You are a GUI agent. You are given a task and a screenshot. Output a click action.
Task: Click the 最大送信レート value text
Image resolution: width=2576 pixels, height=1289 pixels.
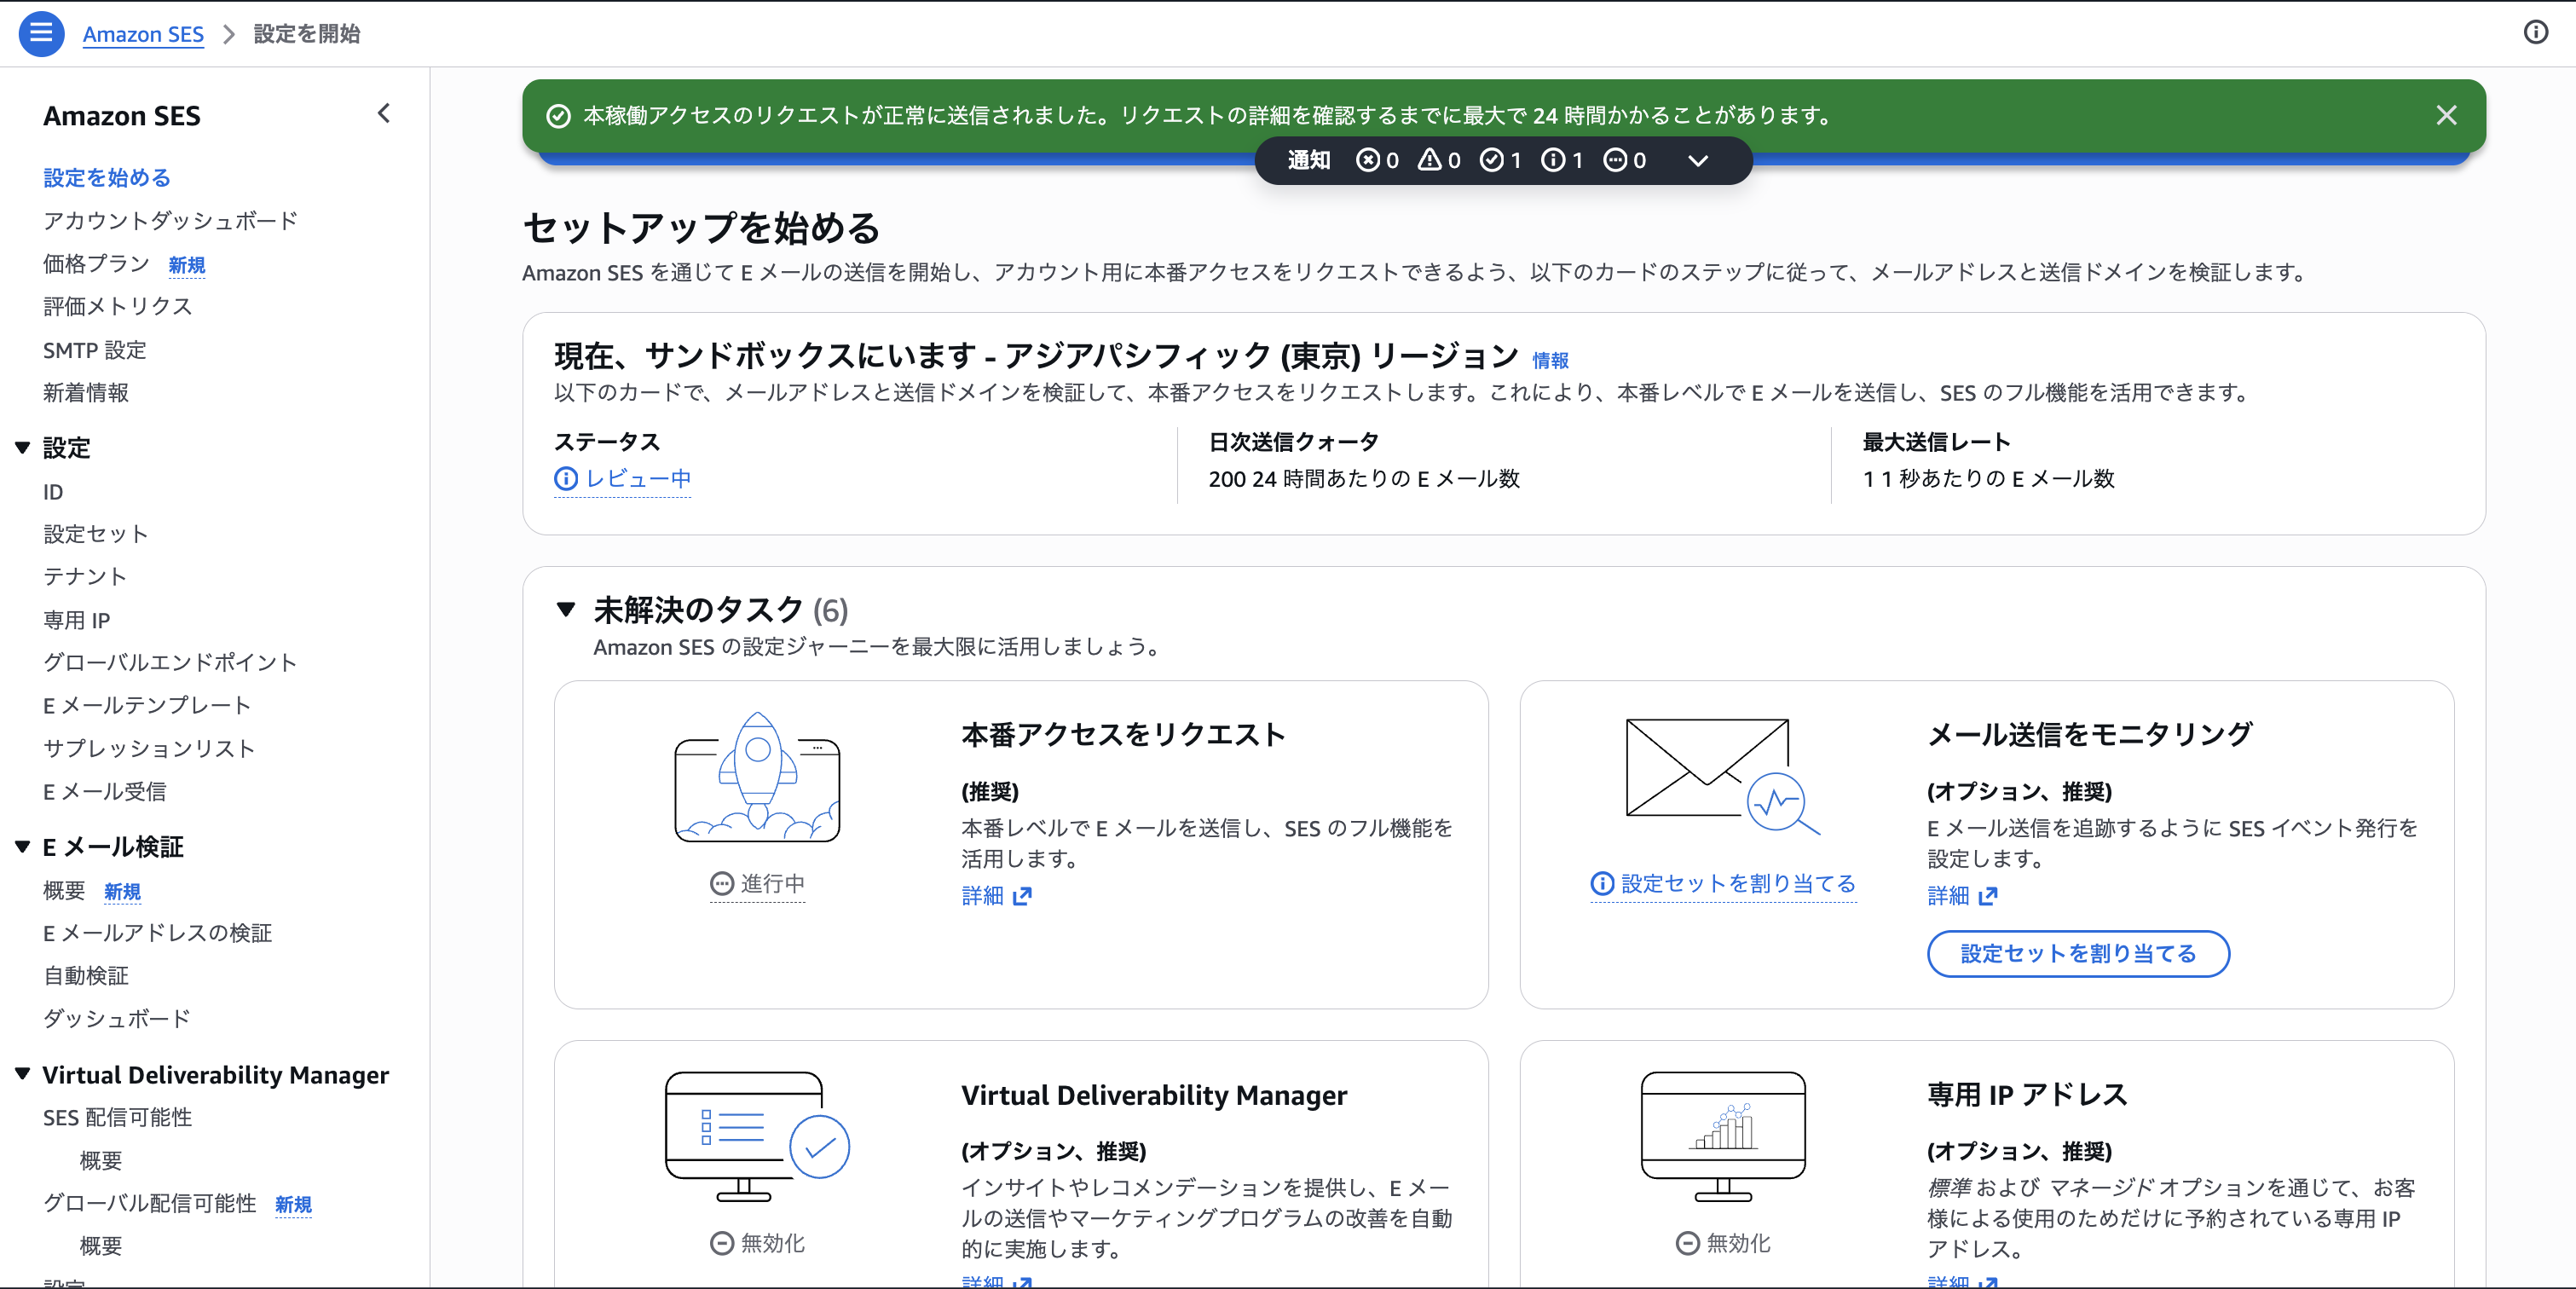[x=1988, y=479]
